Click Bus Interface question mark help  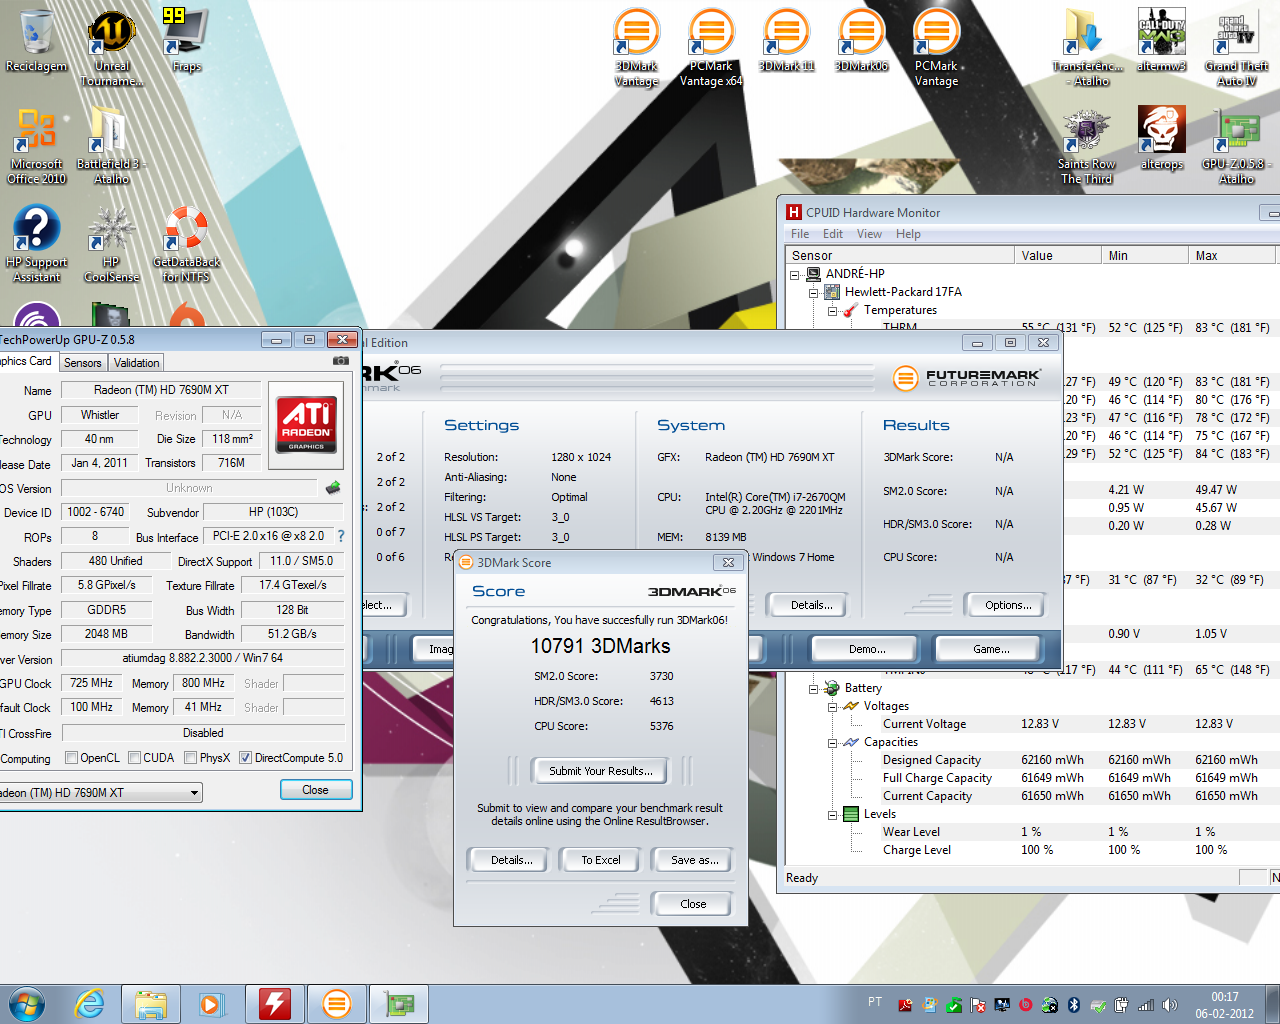click(340, 536)
